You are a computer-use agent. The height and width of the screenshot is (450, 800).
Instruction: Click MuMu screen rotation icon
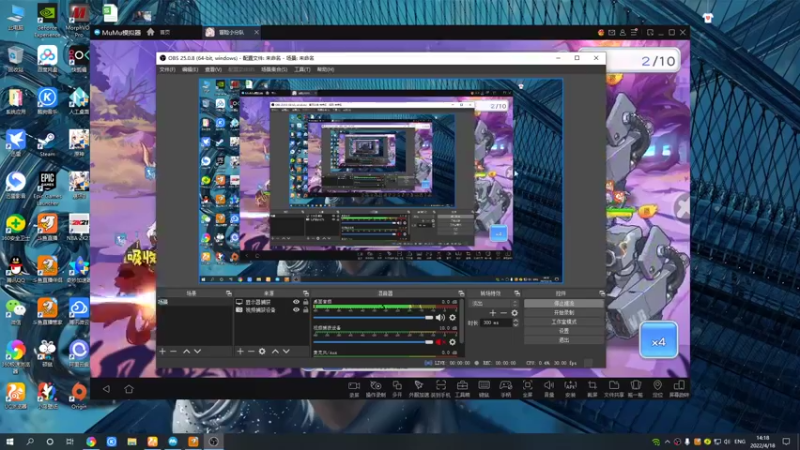pyautogui.click(x=679, y=386)
